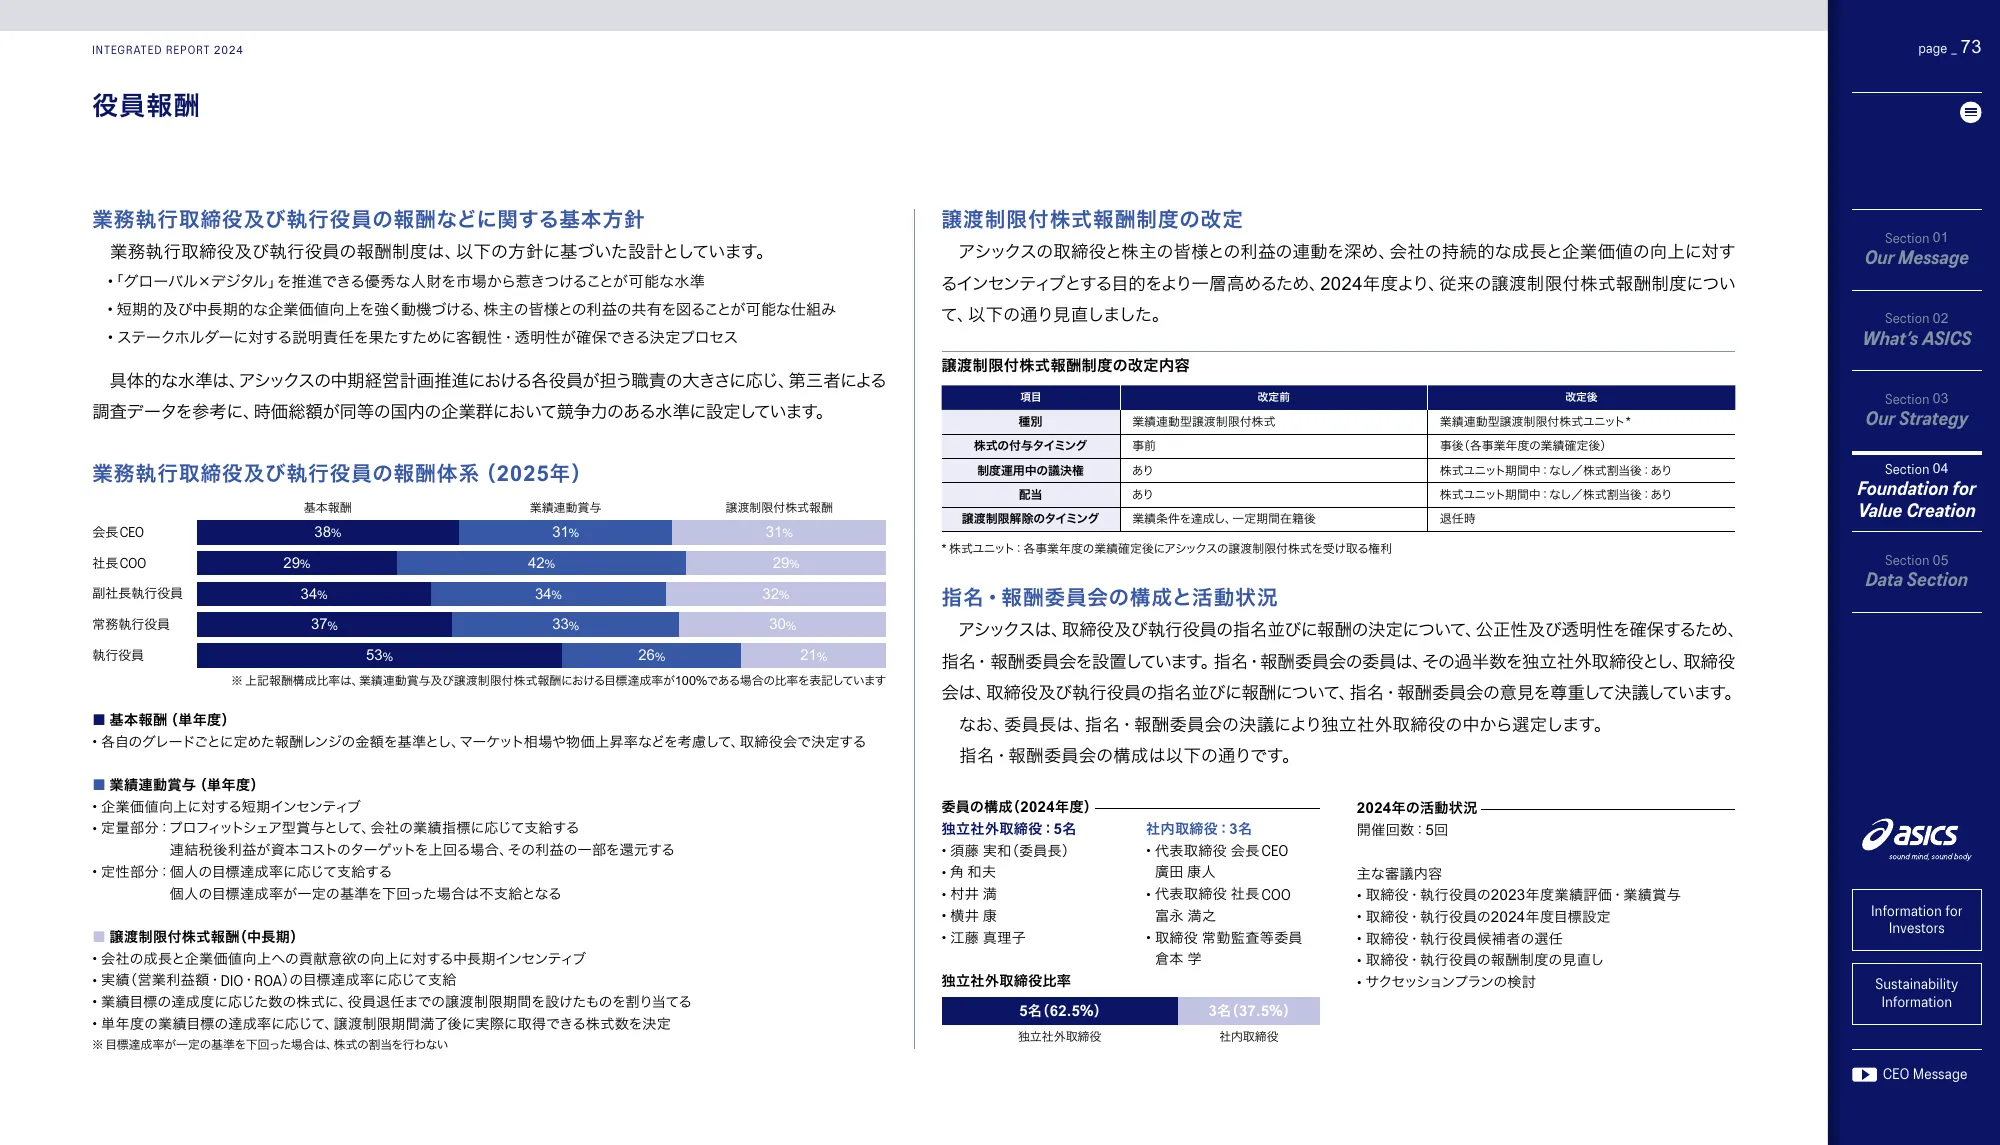The height and width of the screenshot is (1145, 2000).
Task: Click the 21% executive officer stock bar
Action: [813, 656]
